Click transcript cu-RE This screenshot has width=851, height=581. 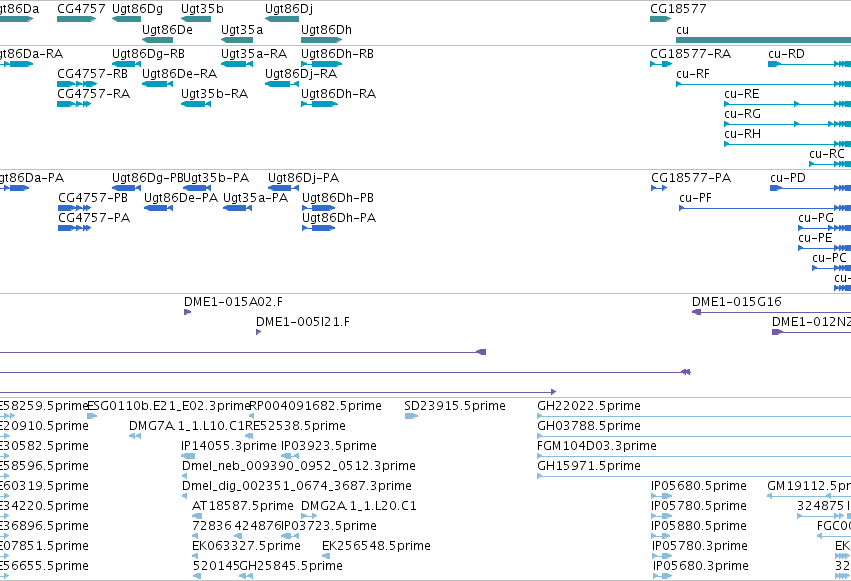788,104
